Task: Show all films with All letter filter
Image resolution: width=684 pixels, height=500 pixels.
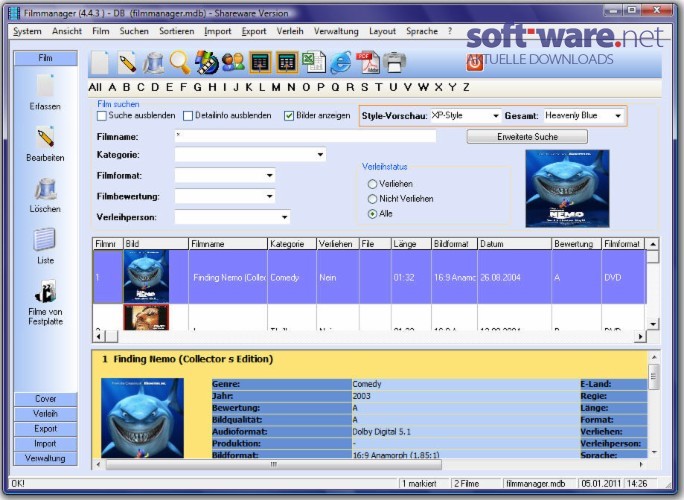Action: 95,87
